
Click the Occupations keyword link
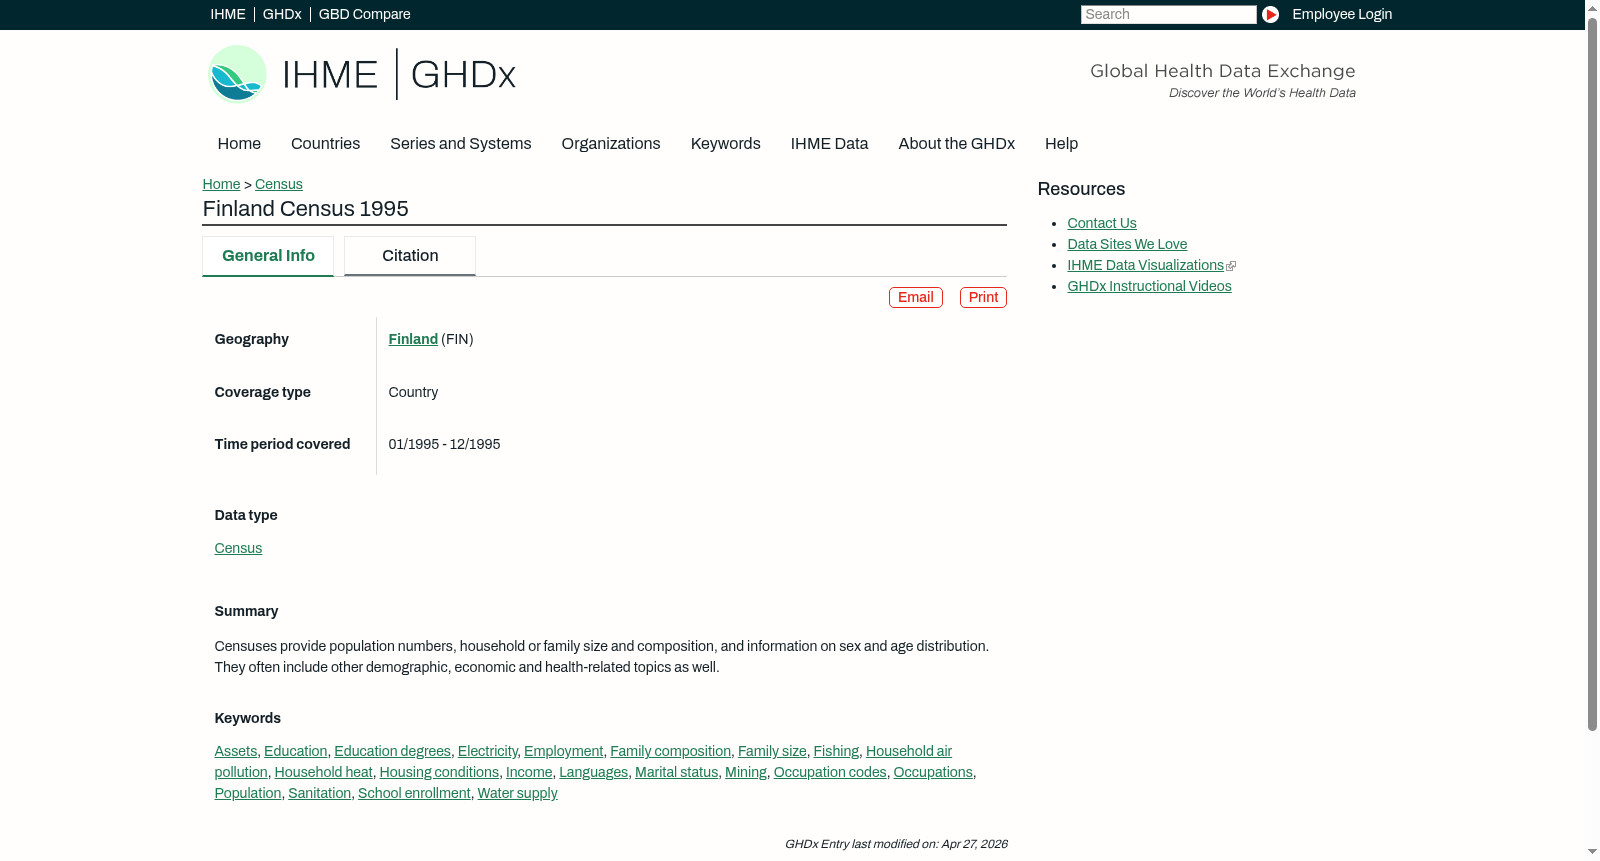933,773
